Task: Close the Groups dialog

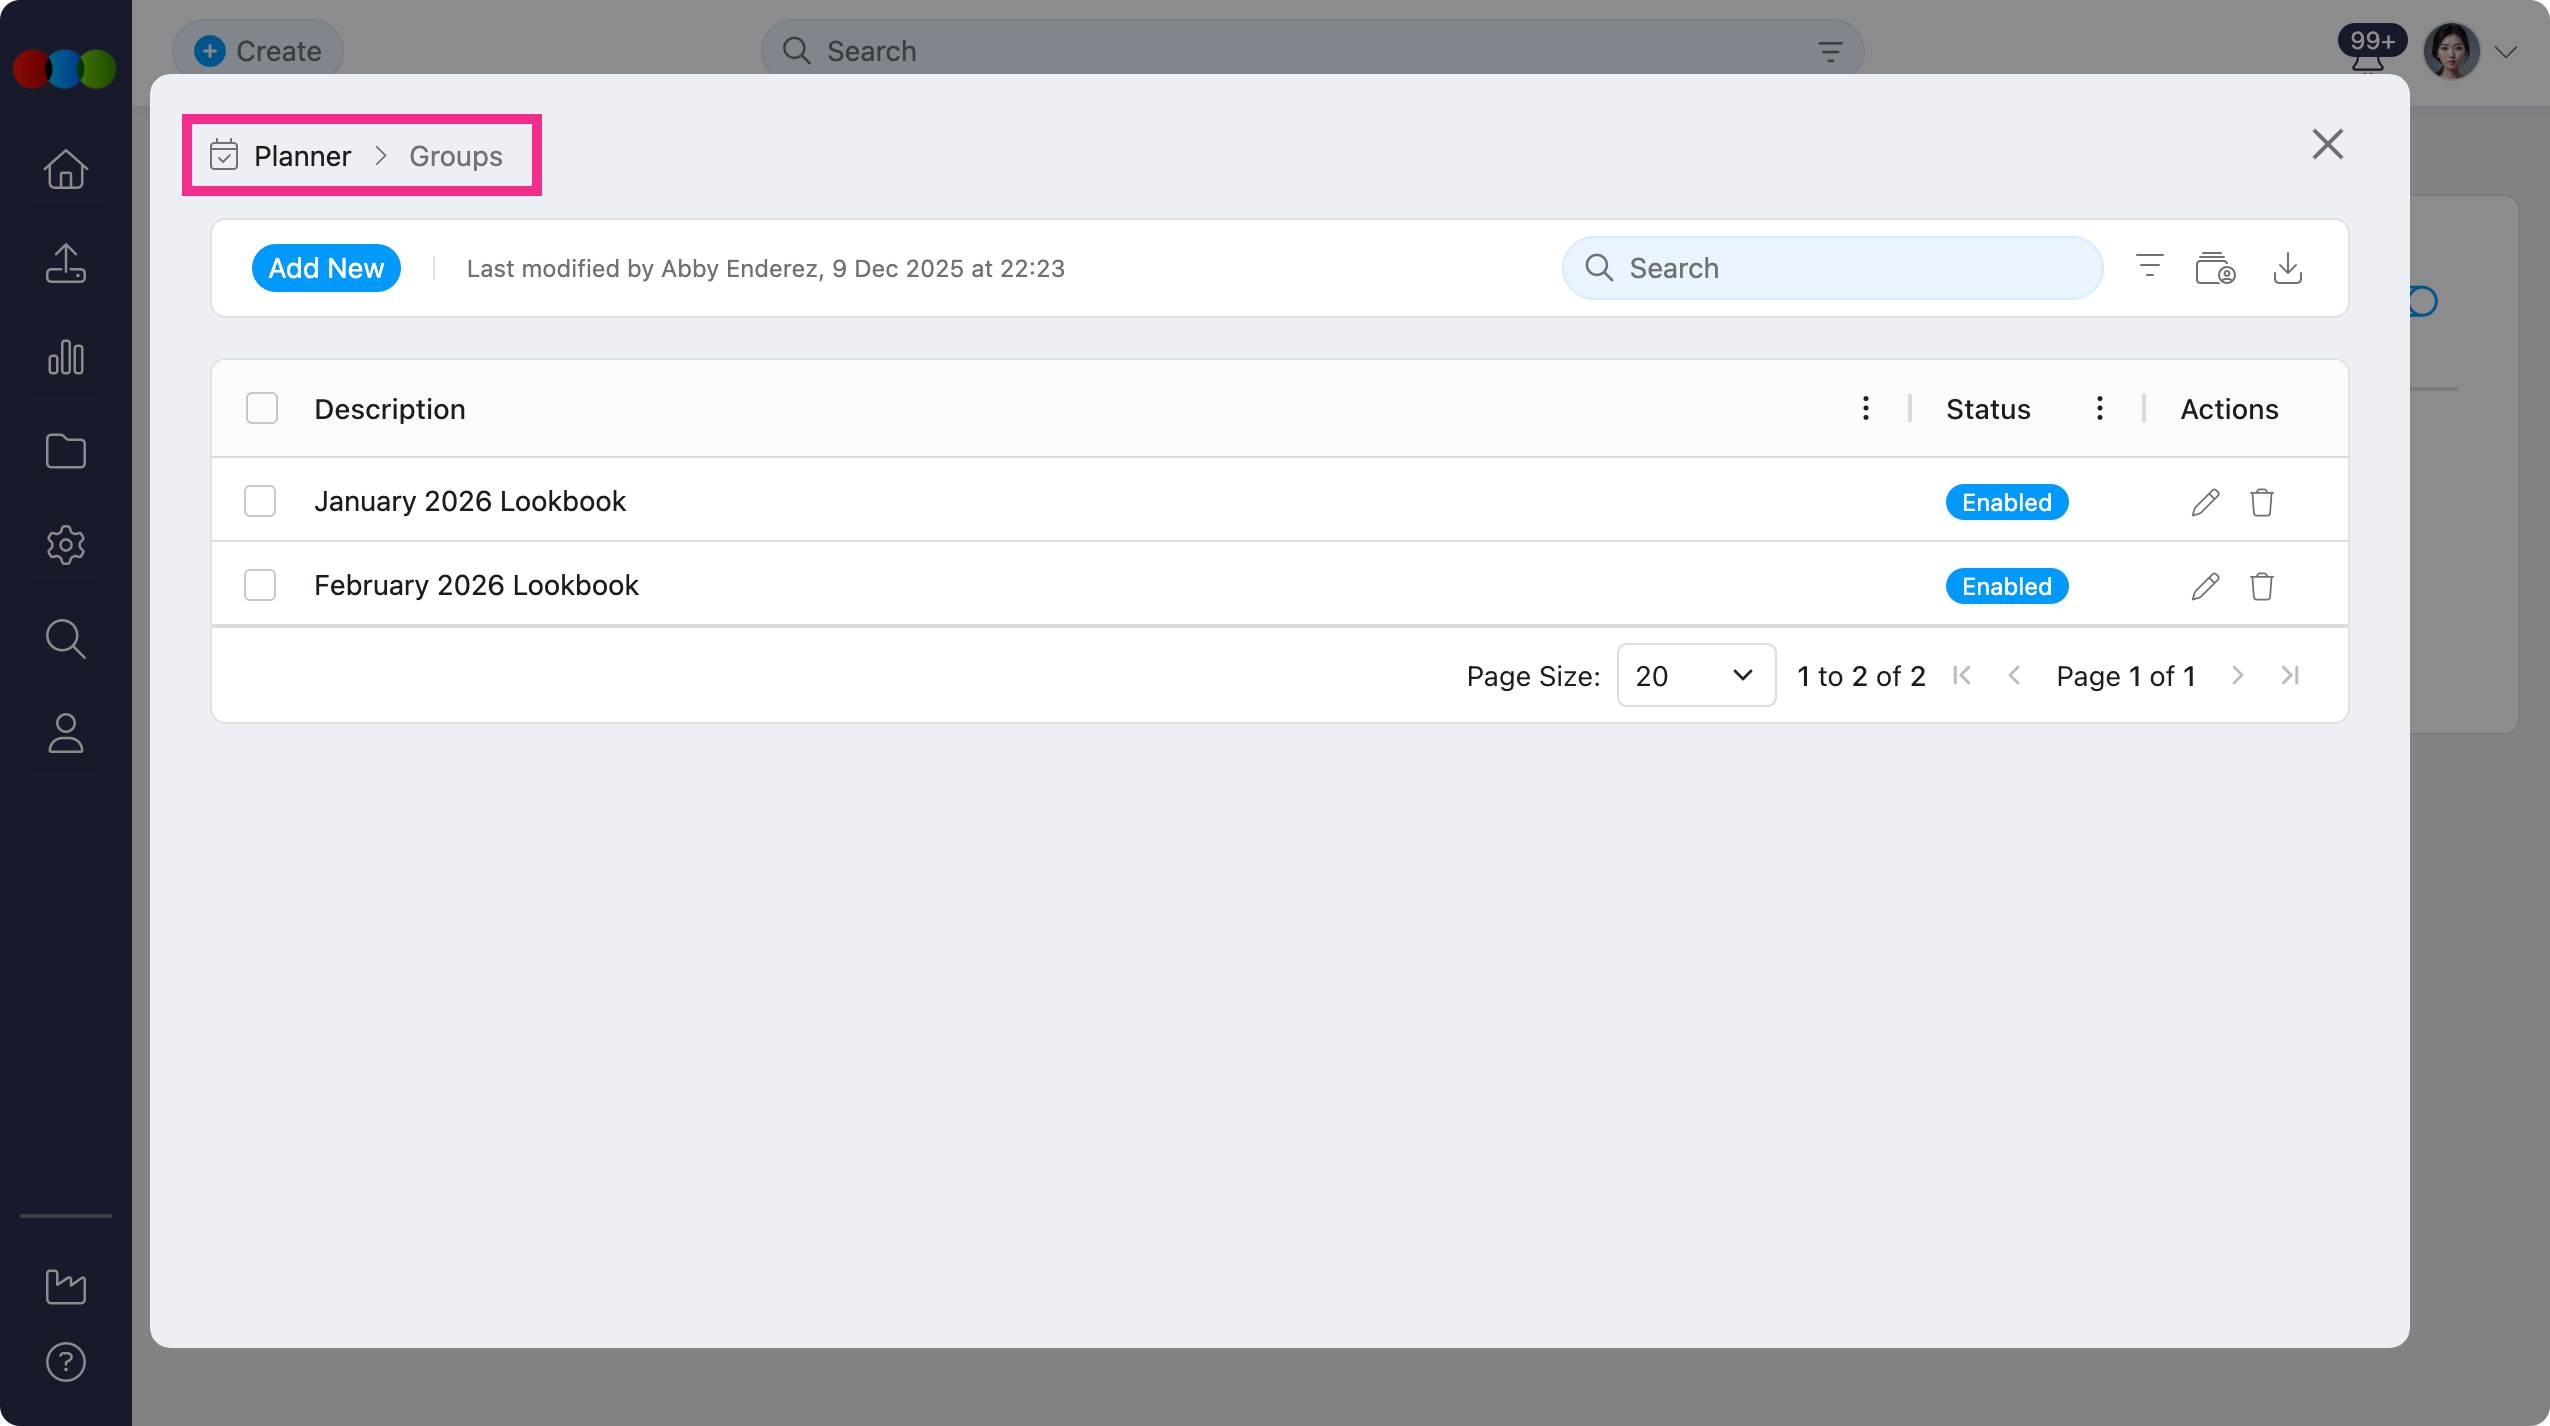Action: point(2327,144)
